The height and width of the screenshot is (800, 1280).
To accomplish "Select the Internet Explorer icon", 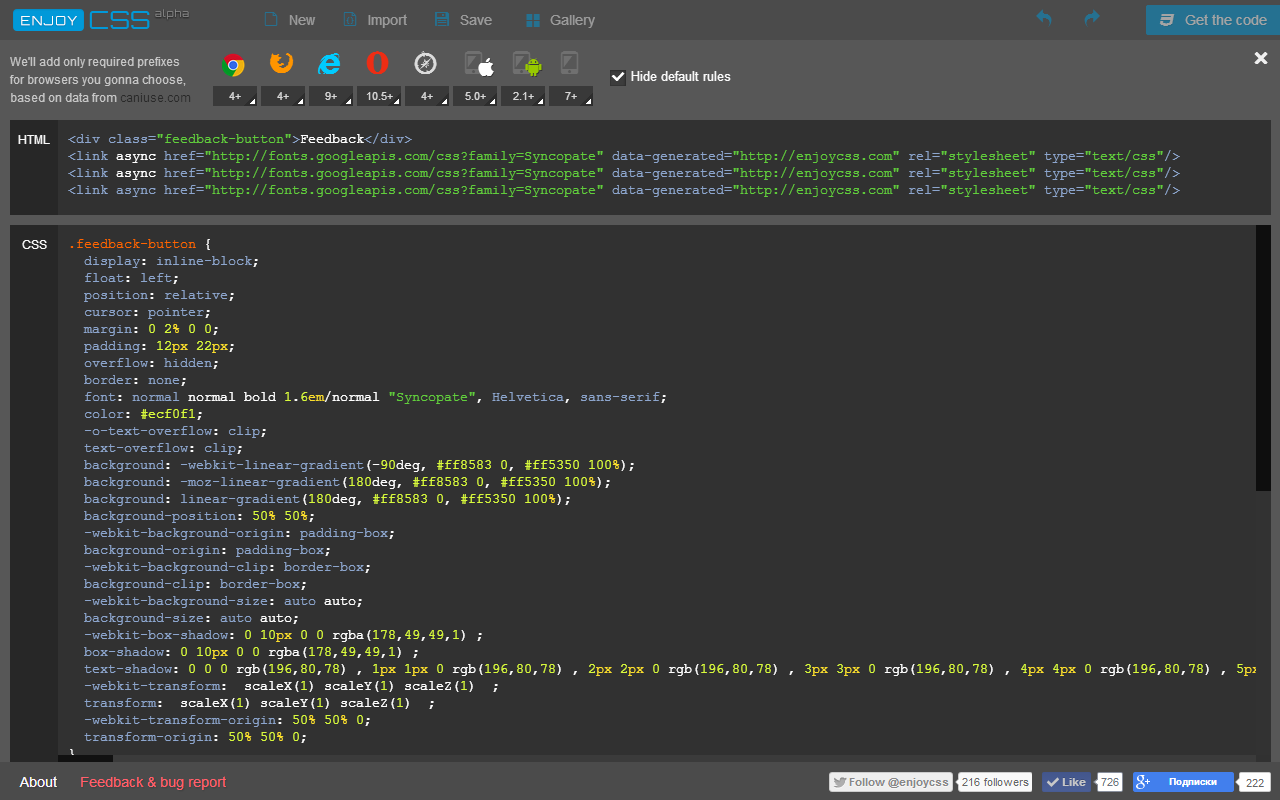I will coord(329,64).
